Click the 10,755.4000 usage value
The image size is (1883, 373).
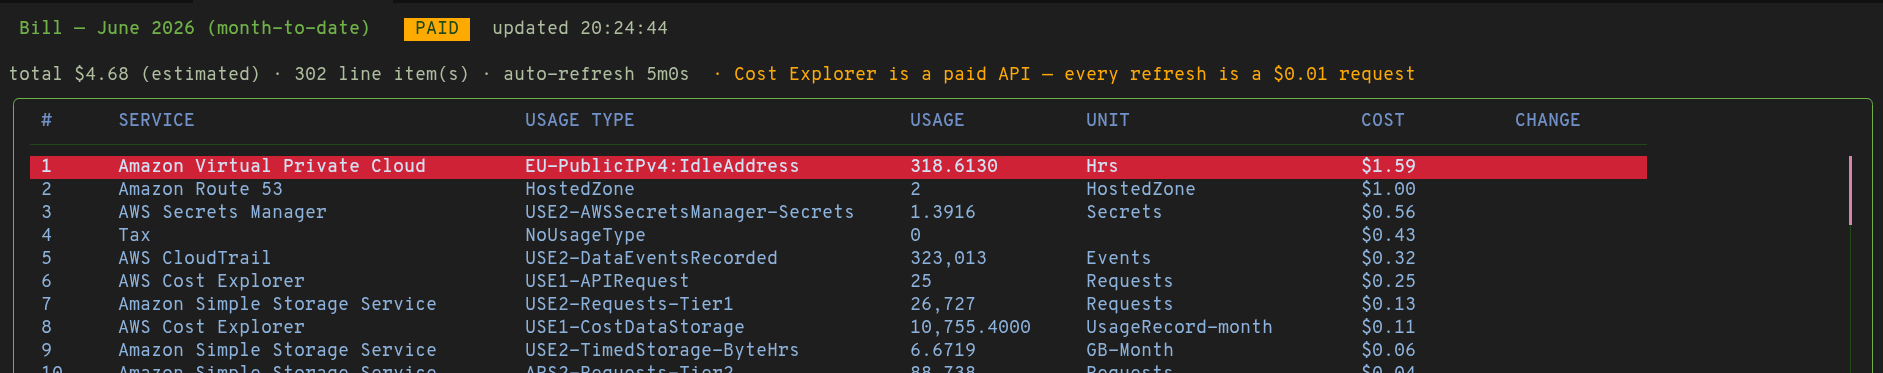tap(970, 327)
